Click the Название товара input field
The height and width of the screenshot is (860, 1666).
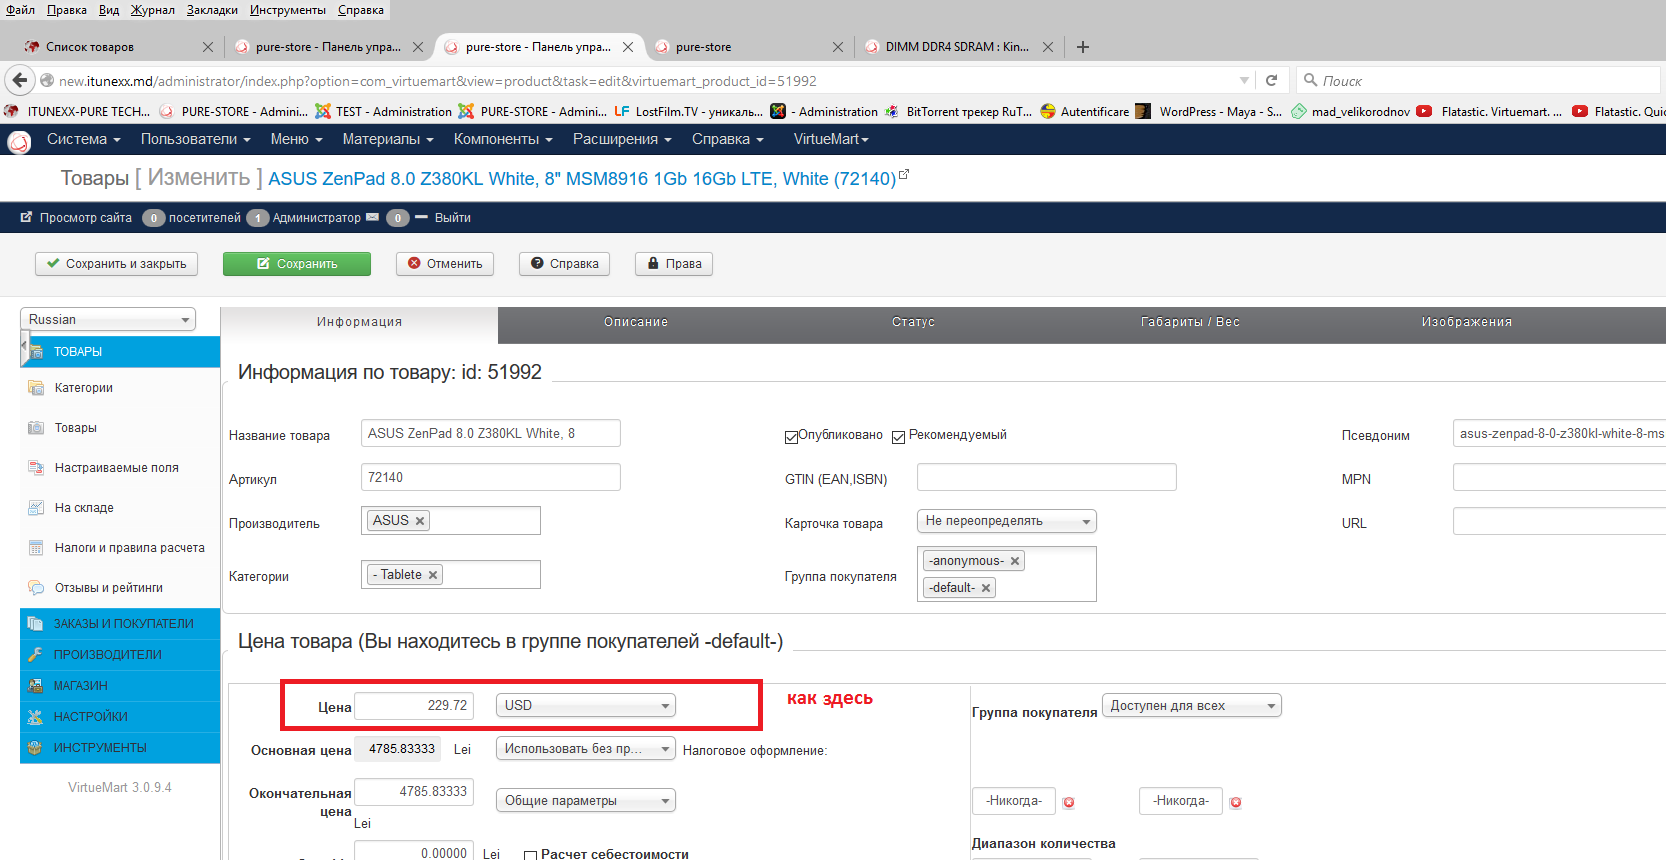pyautogui.click(x=491, y=433)
